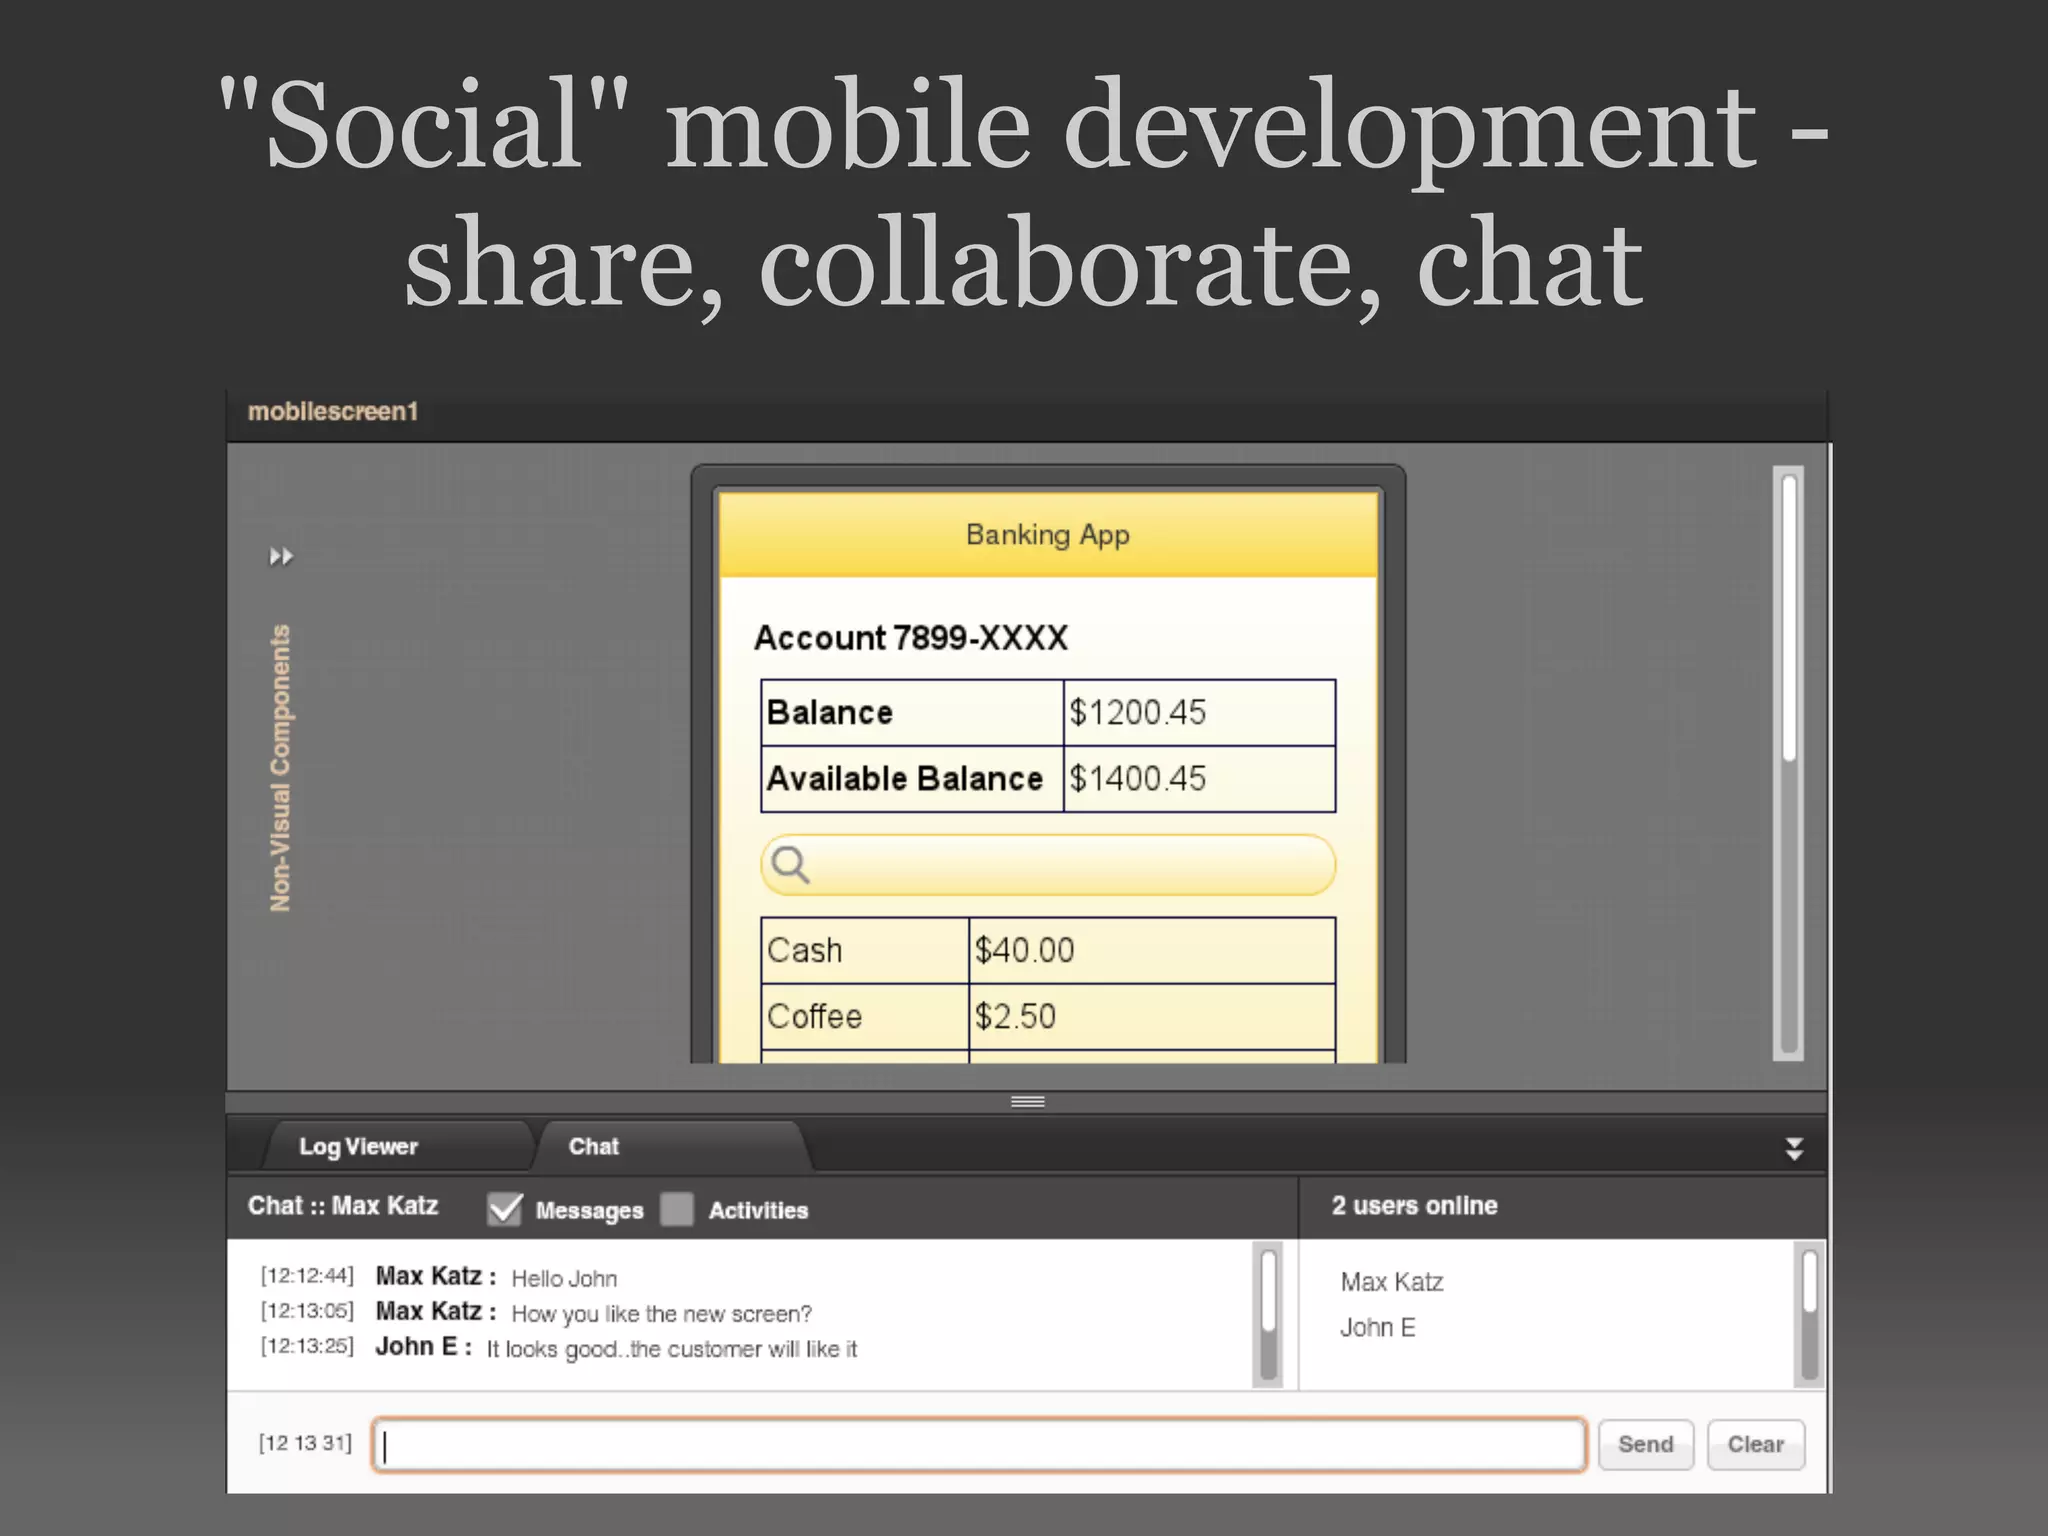
Task: Click John E's 'It looks good' message
Action: pos(672,1349)
